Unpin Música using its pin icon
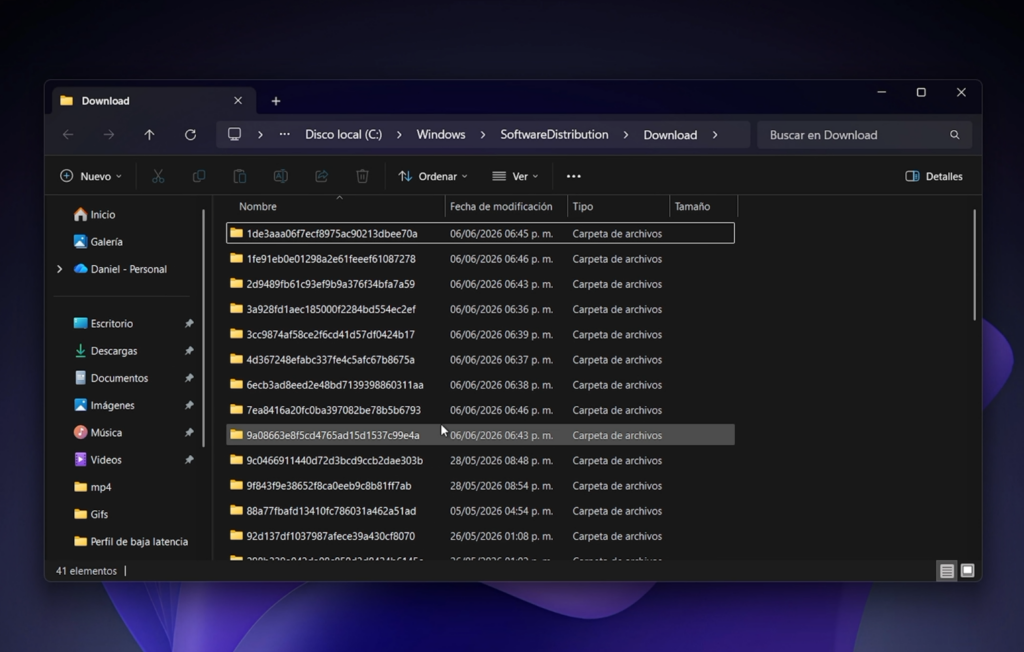 189,432
